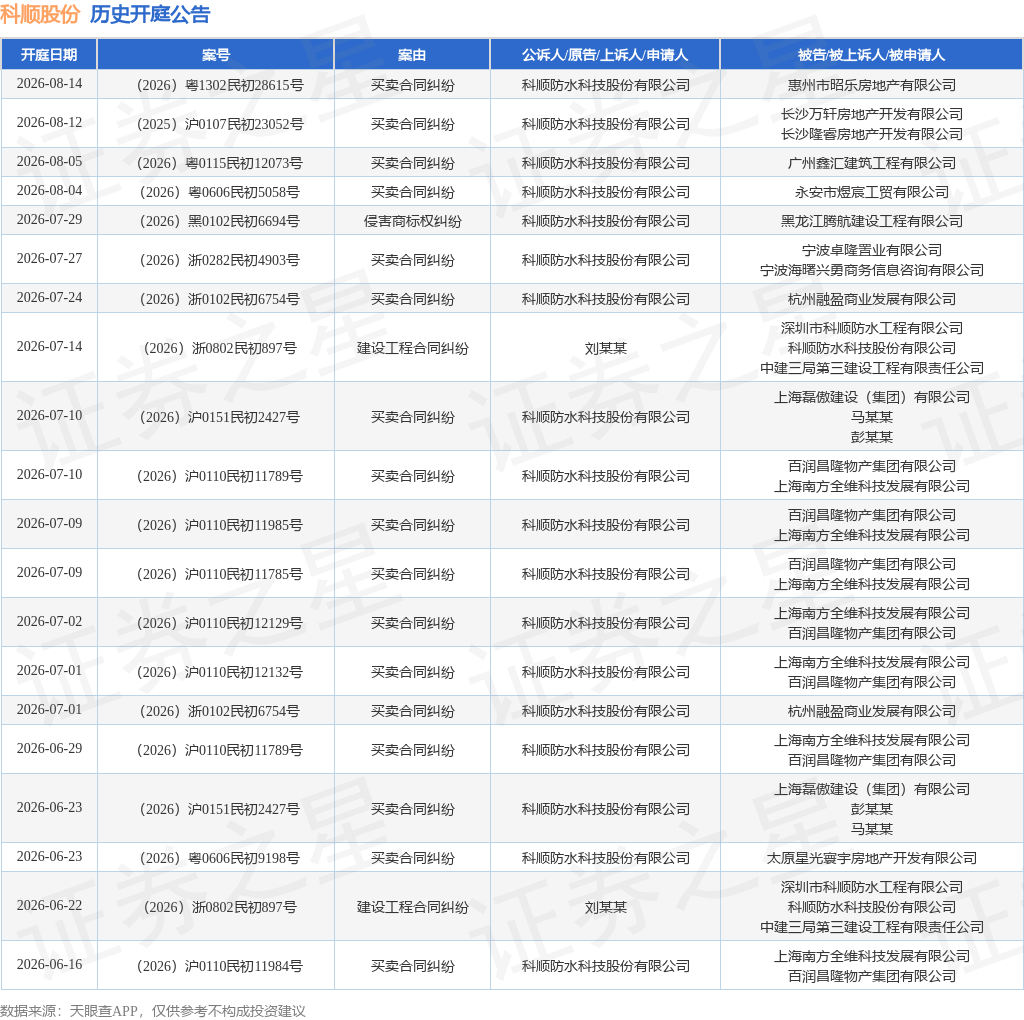Viewport: 1024px width, 1020px height.
Task: Click the 侵害商标权纠纷 case cause cell
Action: pos(413,221)
